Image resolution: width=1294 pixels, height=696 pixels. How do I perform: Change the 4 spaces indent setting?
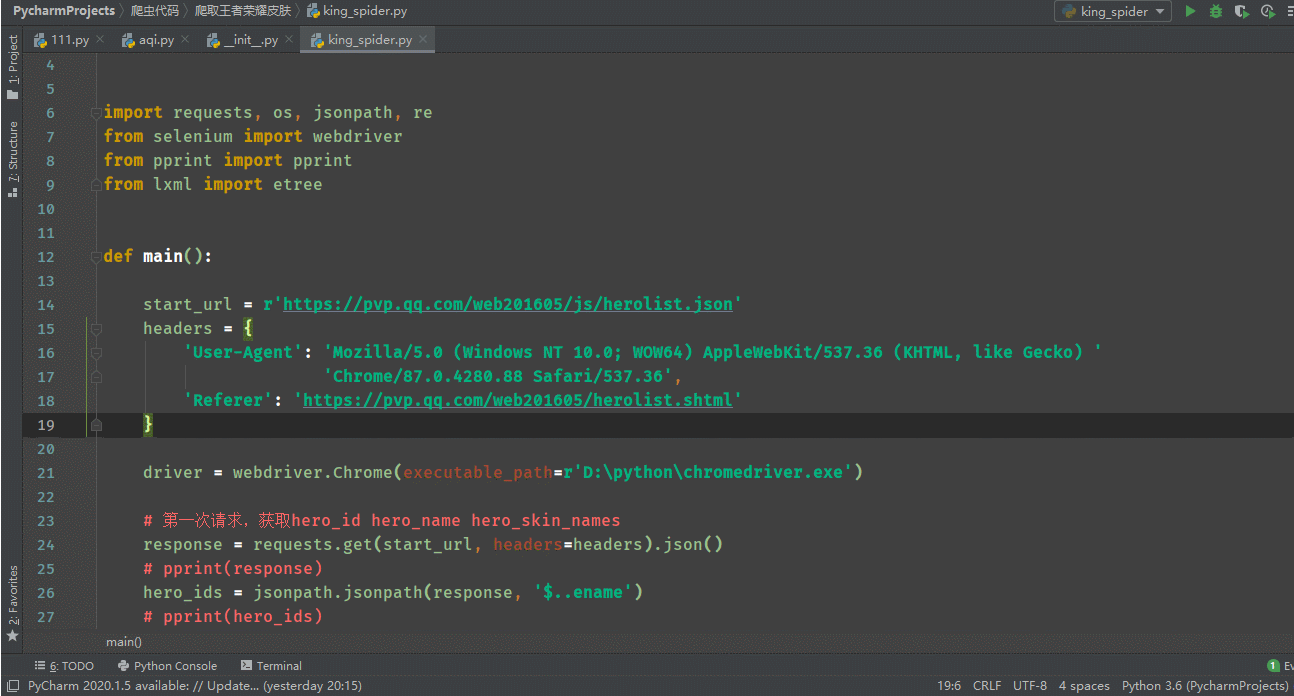click(x=1084, y=686)
